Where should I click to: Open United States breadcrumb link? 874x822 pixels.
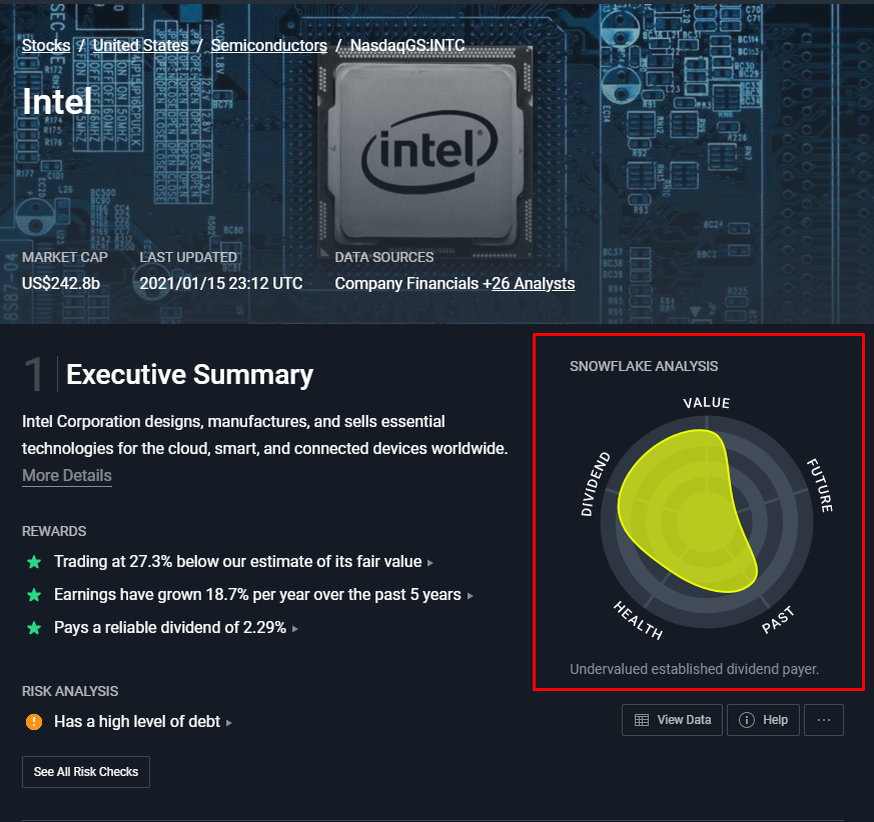[x=140, y=46]
